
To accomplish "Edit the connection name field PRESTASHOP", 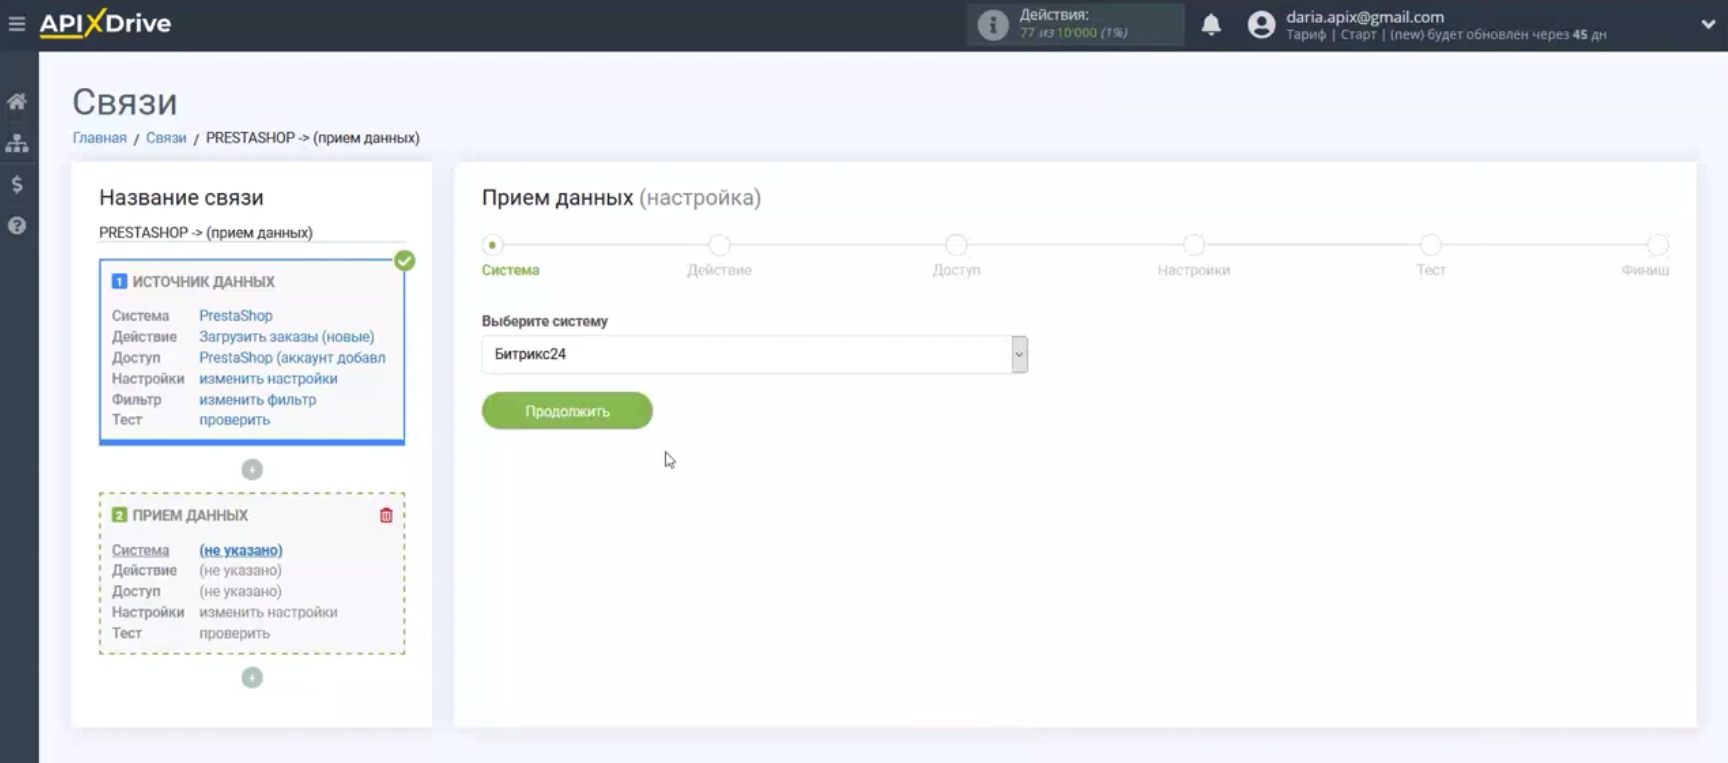I will (252, 232).
